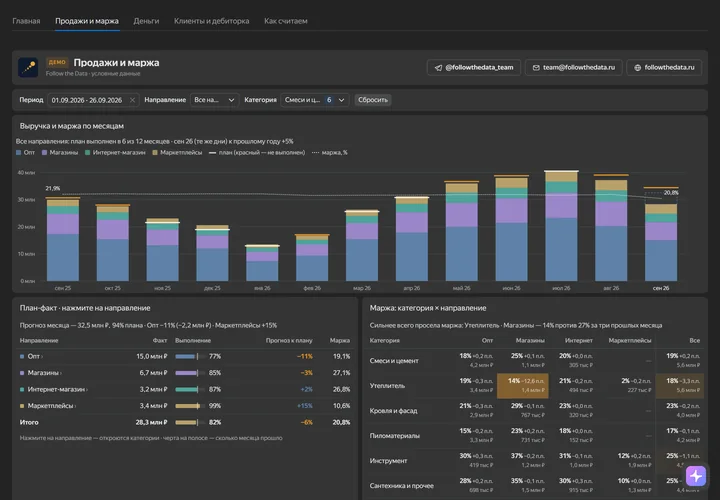Click the Маркетплейсы yellow color marker

[22, 406]
